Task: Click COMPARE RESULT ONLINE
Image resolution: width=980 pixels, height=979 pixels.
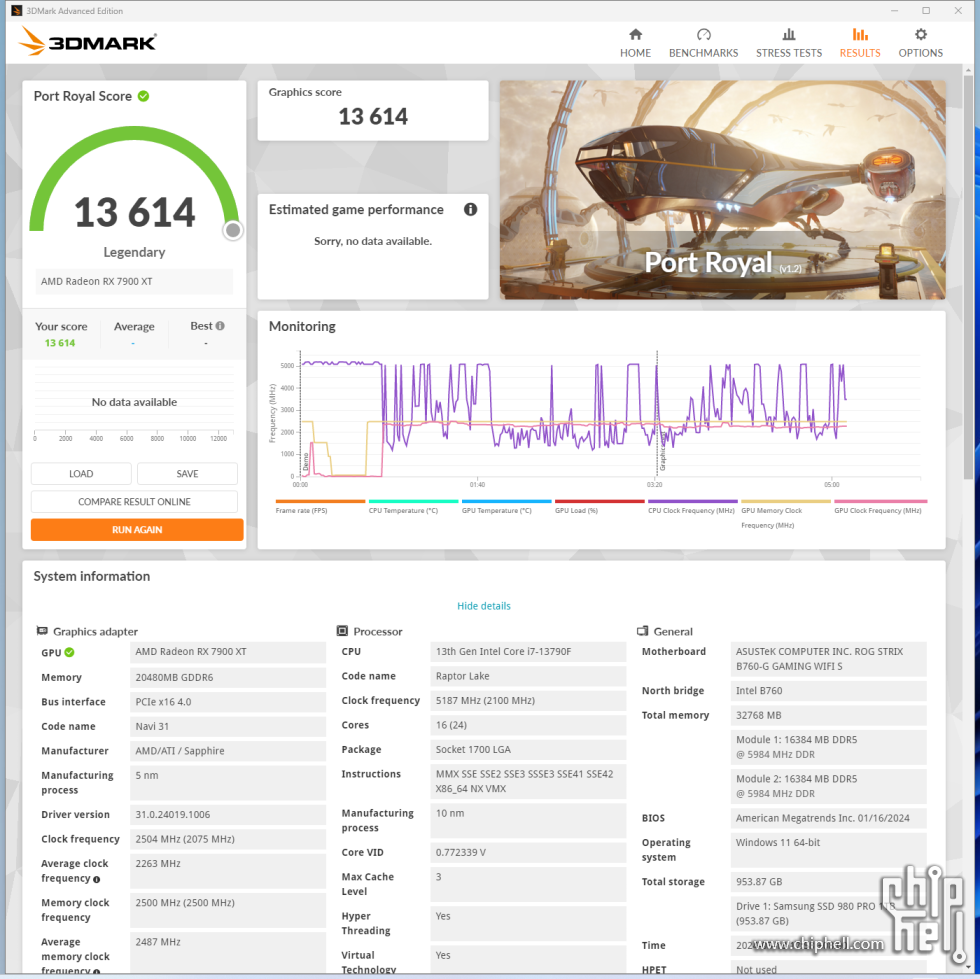Action: (x=134, y=501)
